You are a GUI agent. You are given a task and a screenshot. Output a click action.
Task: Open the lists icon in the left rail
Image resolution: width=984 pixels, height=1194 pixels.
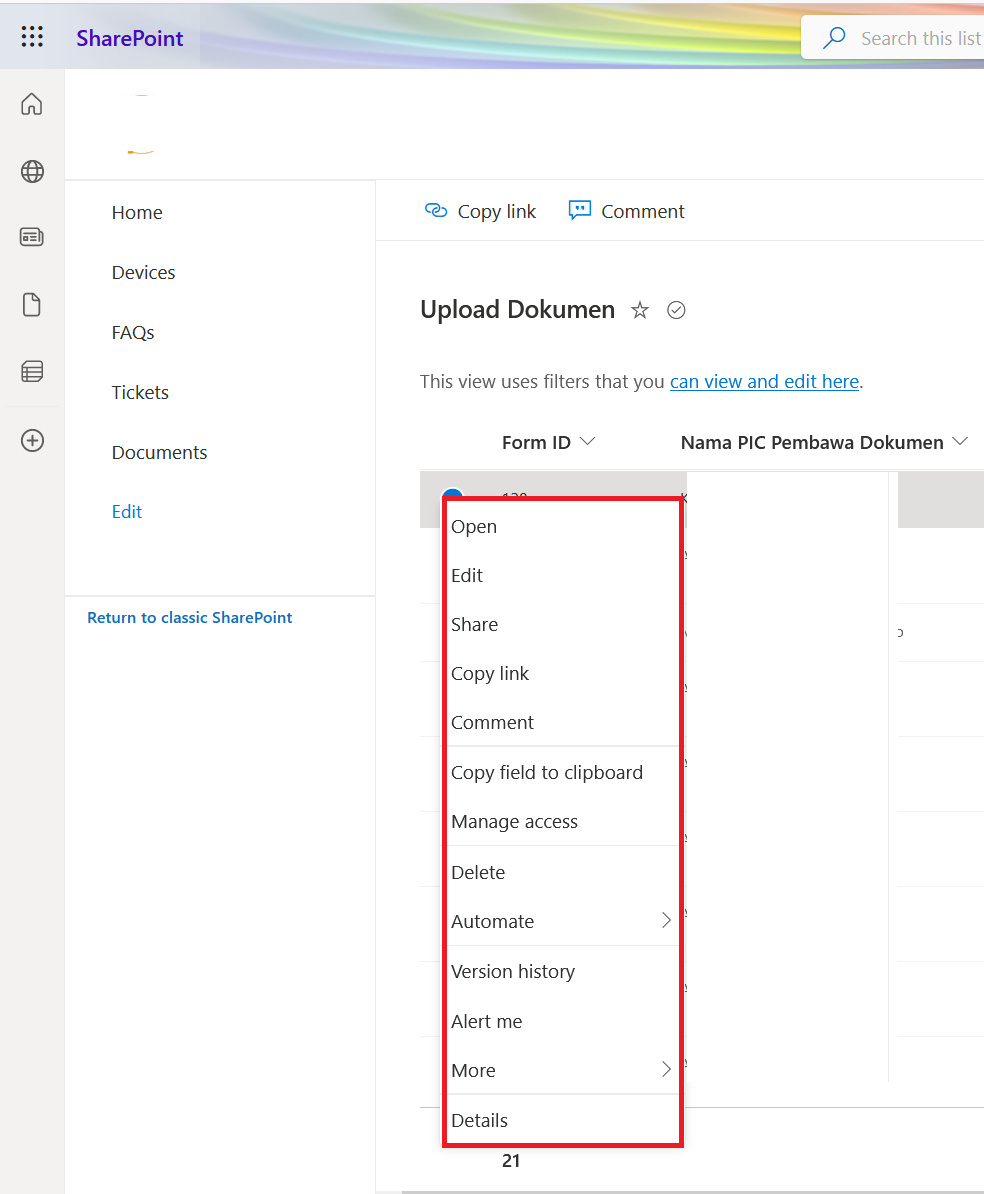tap(31, 371)
